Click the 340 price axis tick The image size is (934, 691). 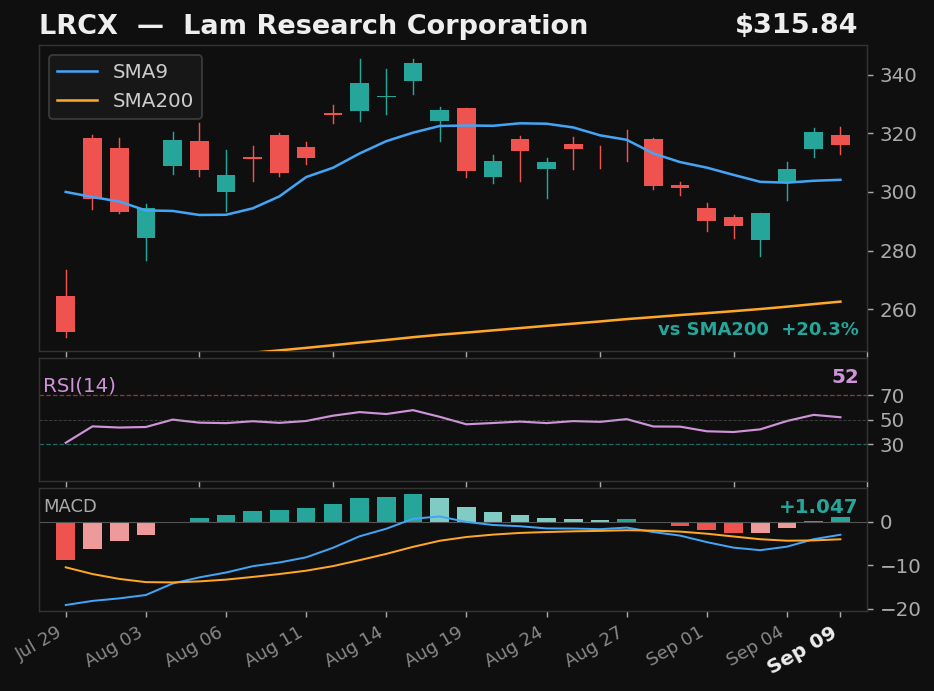[x=898, y=76]
